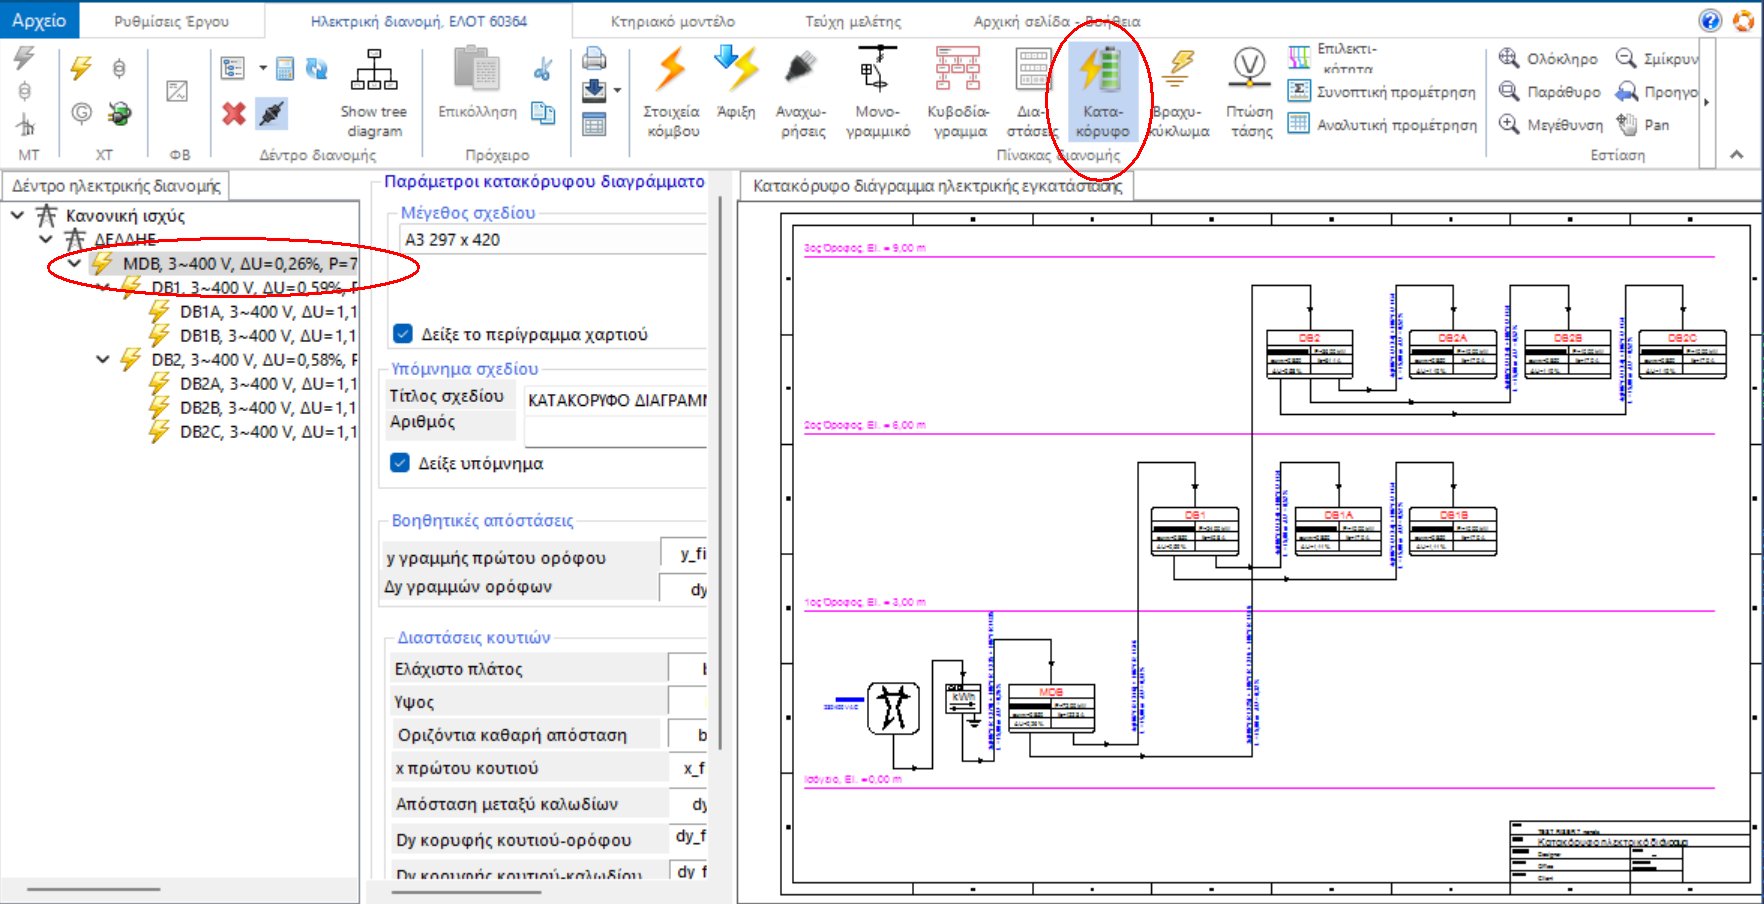The height and width of the screenshot is (904, 1764).
Task: Open the Μονογραμμικό diagram tool
Action: pyautogui.click(x=877, y=93)
